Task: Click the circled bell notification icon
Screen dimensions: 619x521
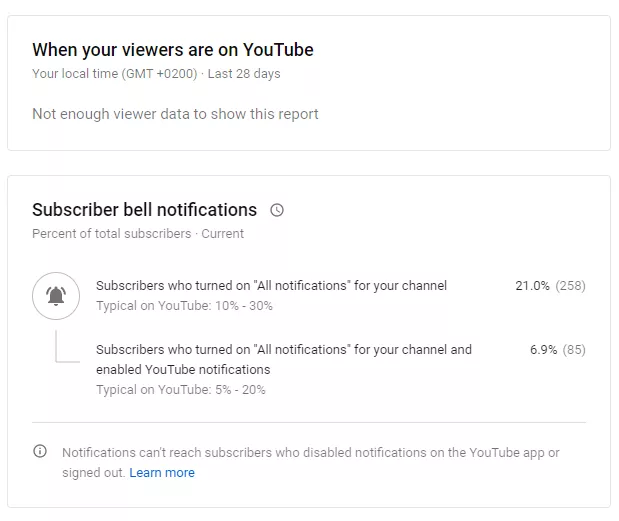Action: point(56,295)
